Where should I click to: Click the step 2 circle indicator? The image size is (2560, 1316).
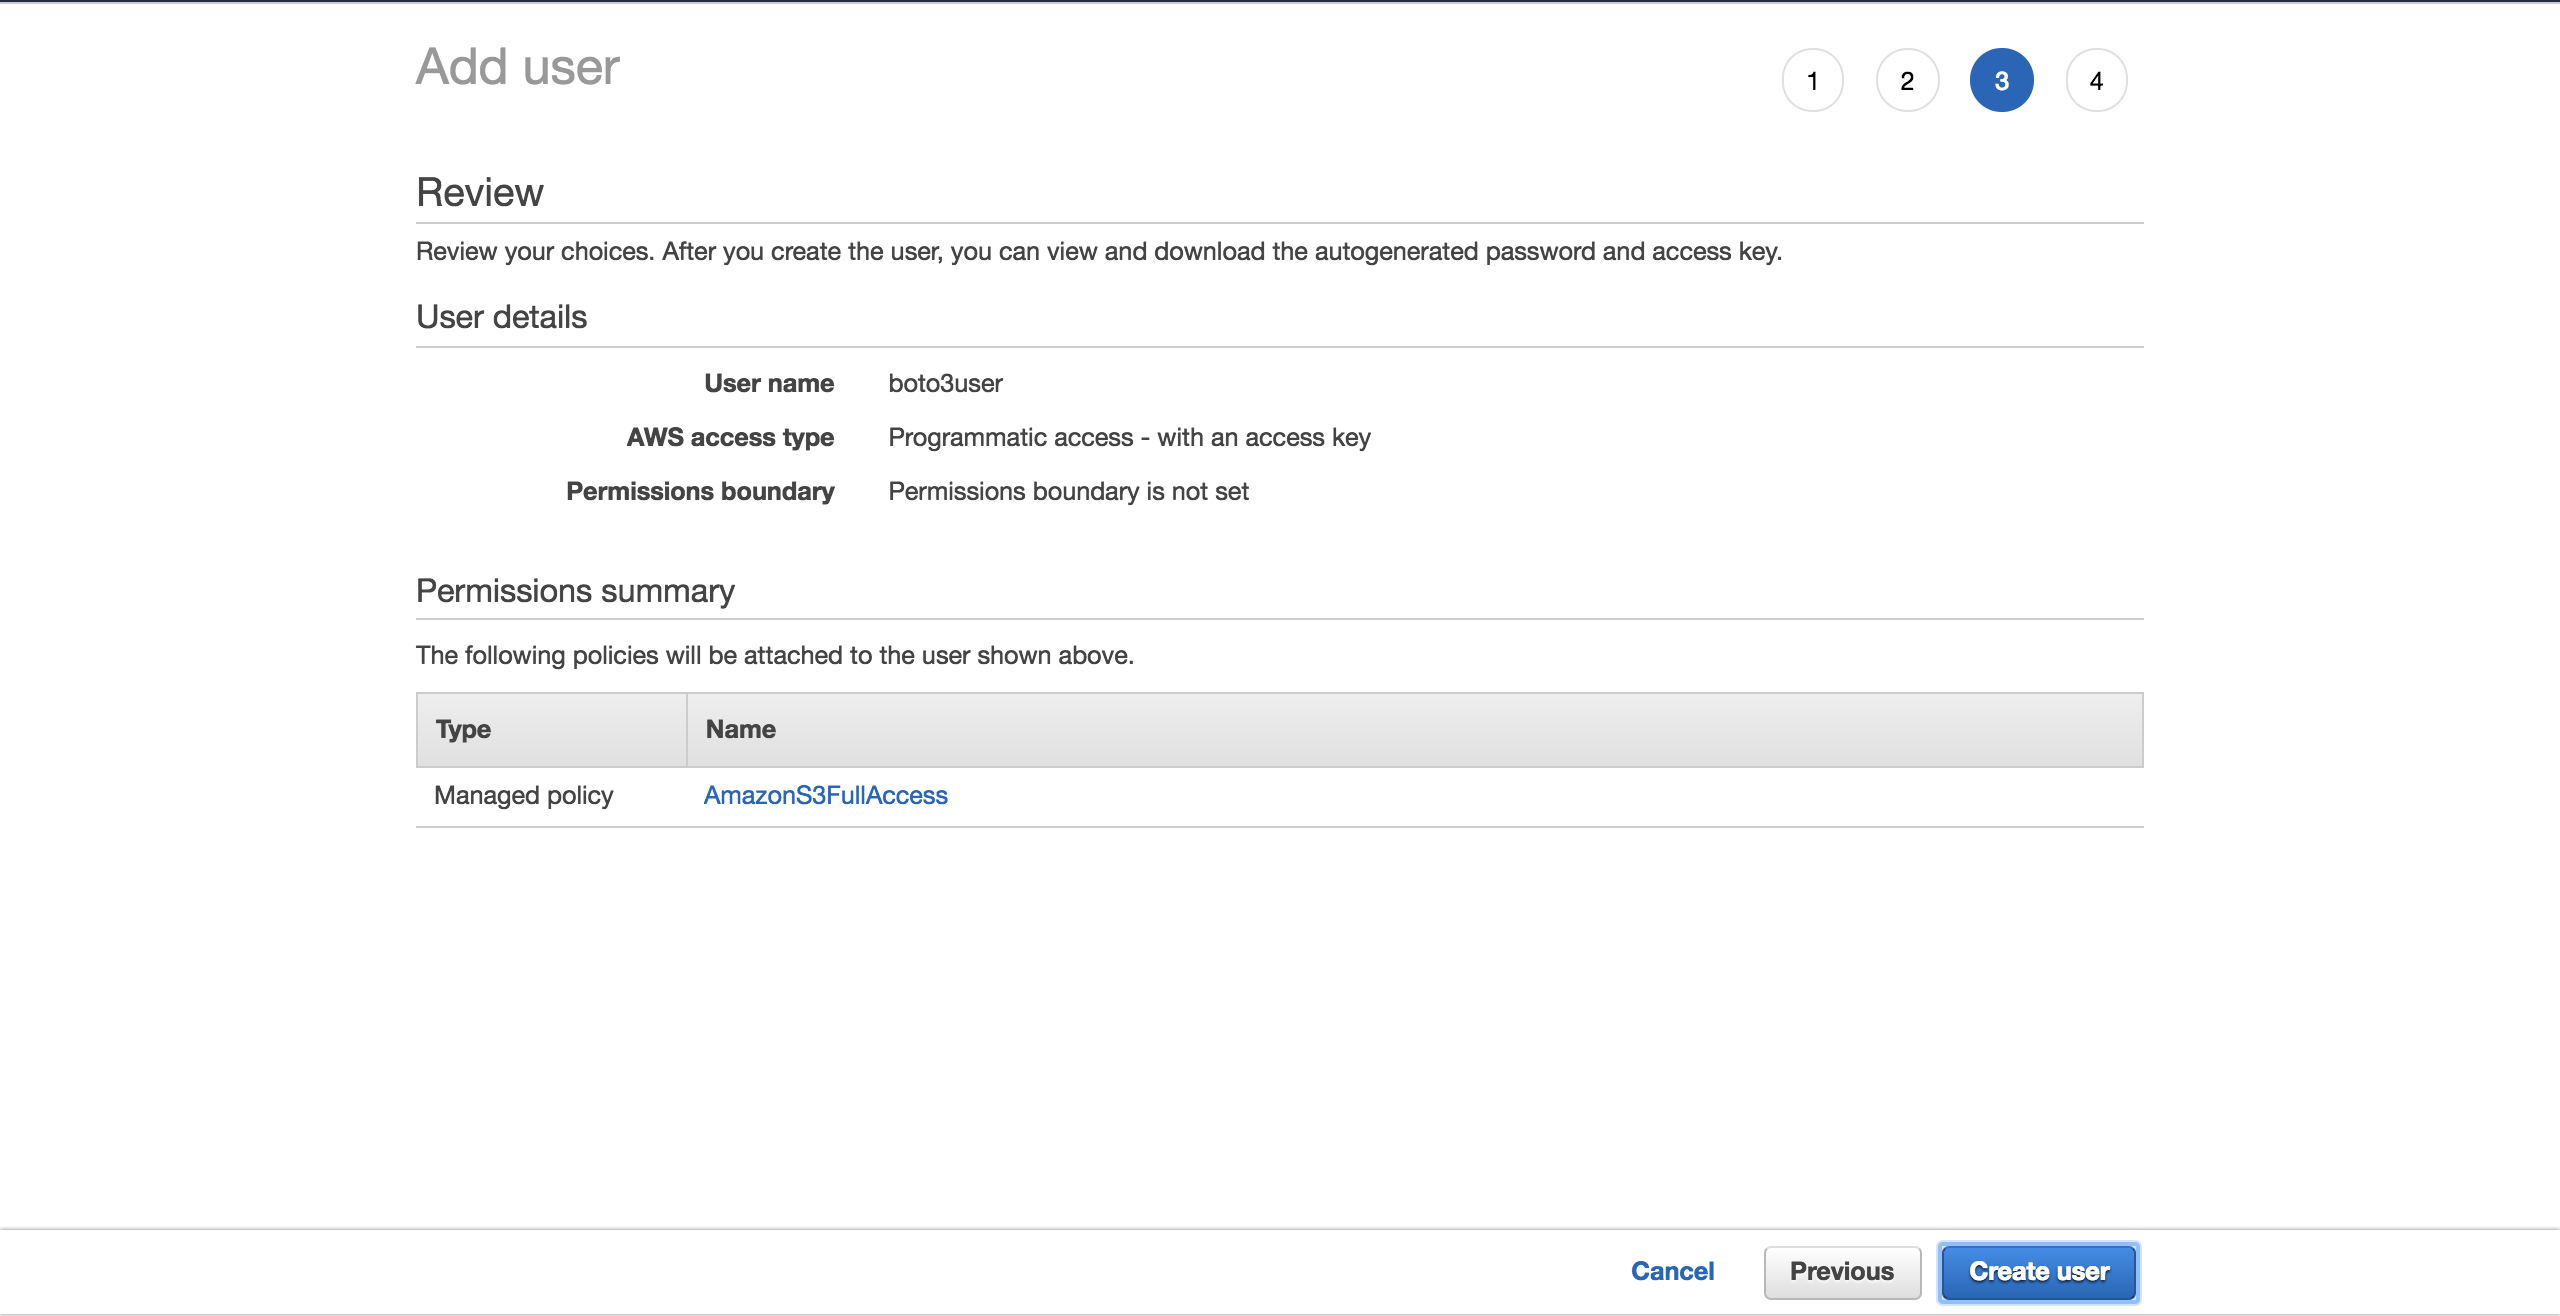[x=1906, y=80]
